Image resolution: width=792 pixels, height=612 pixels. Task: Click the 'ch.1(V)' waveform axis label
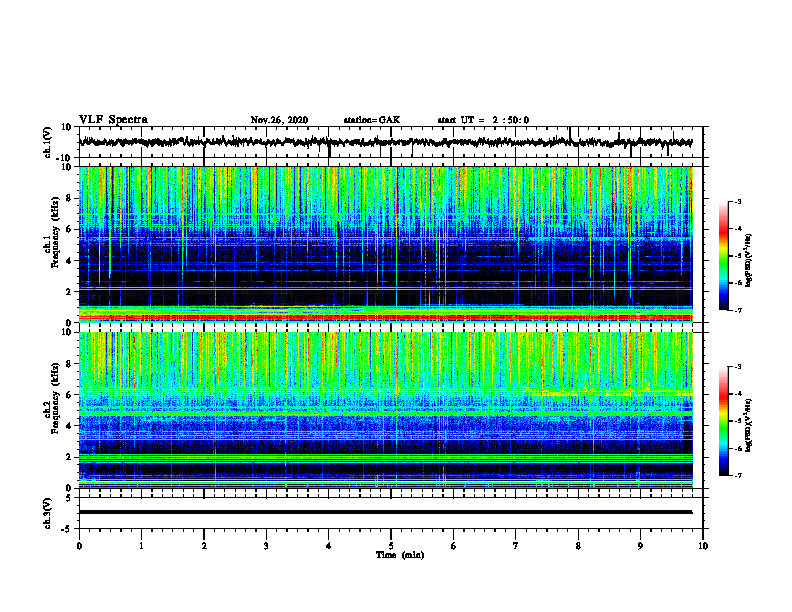point(48,142)
